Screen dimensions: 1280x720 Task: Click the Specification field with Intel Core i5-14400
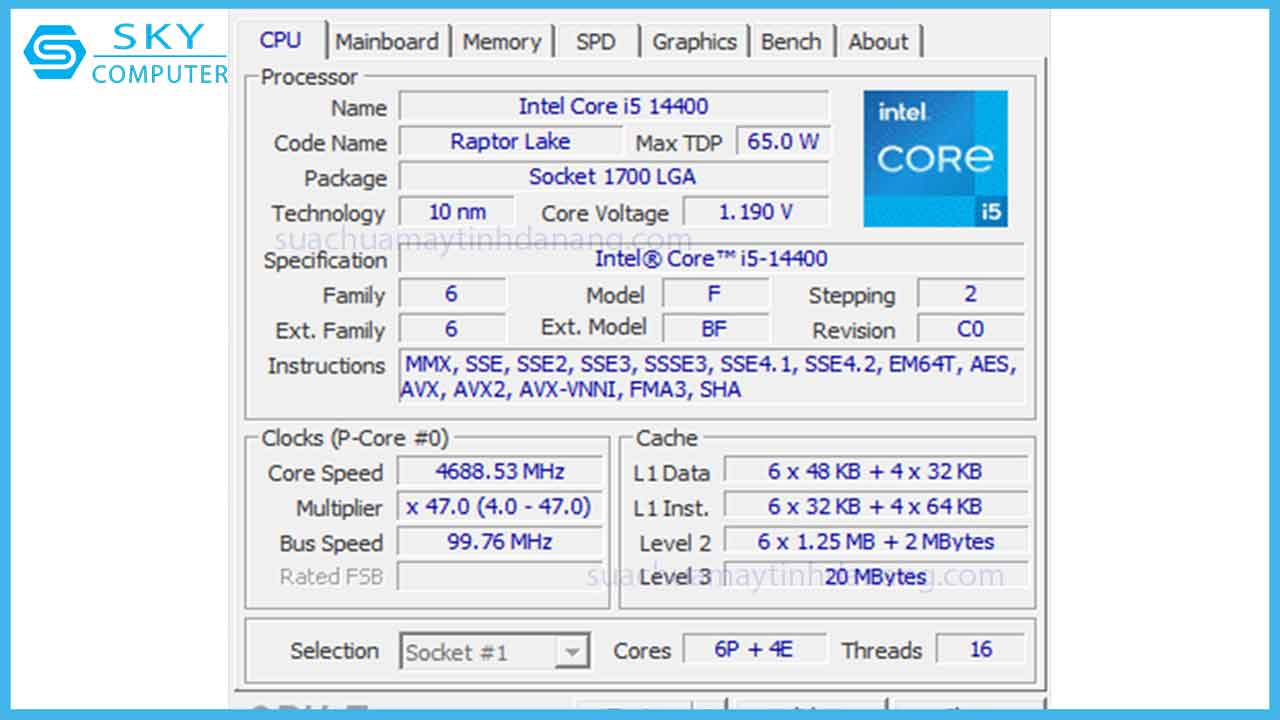click(x=710, y=259)
